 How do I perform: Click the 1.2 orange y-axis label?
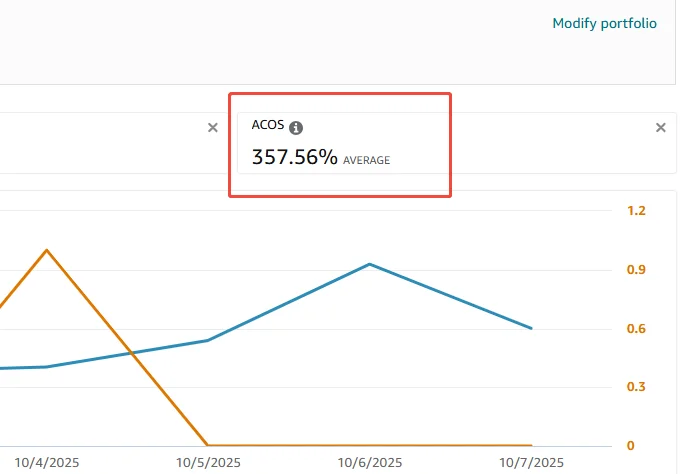point(636,211)
